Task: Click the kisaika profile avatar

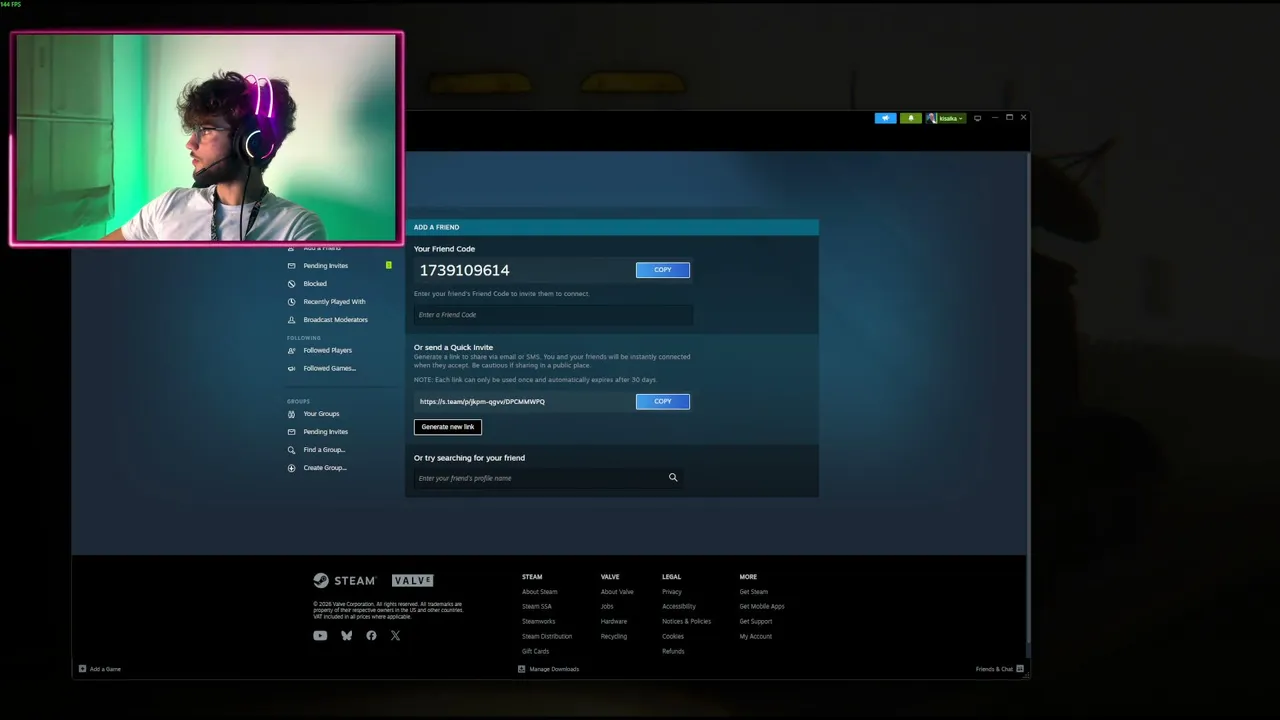Action: (931, 118)
